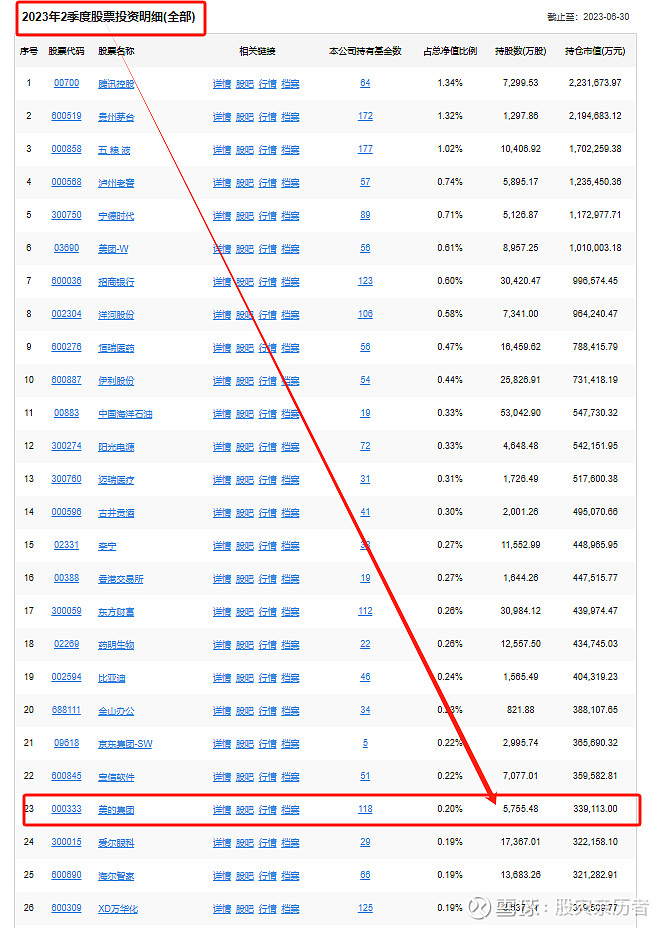The height and width of the screenshot is (928, 669).
Task: Click the 截止至 2023-06-30 date label
Action: tap(588, 17)
